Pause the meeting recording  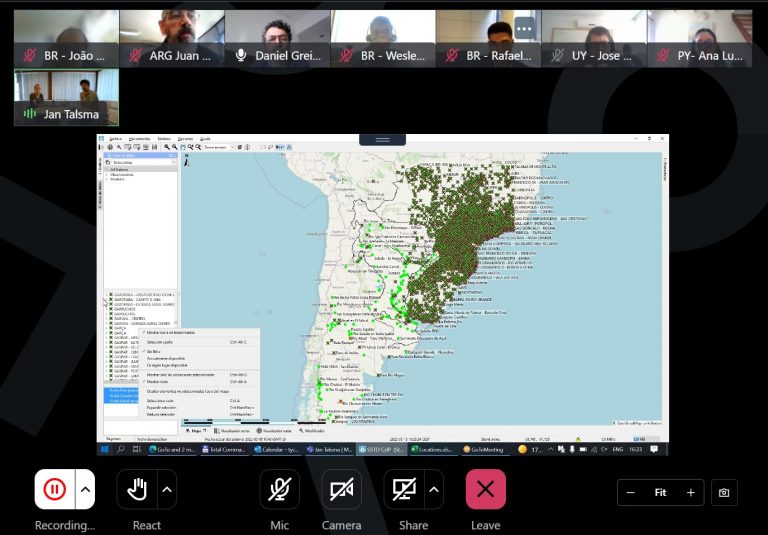pos(54,489)
